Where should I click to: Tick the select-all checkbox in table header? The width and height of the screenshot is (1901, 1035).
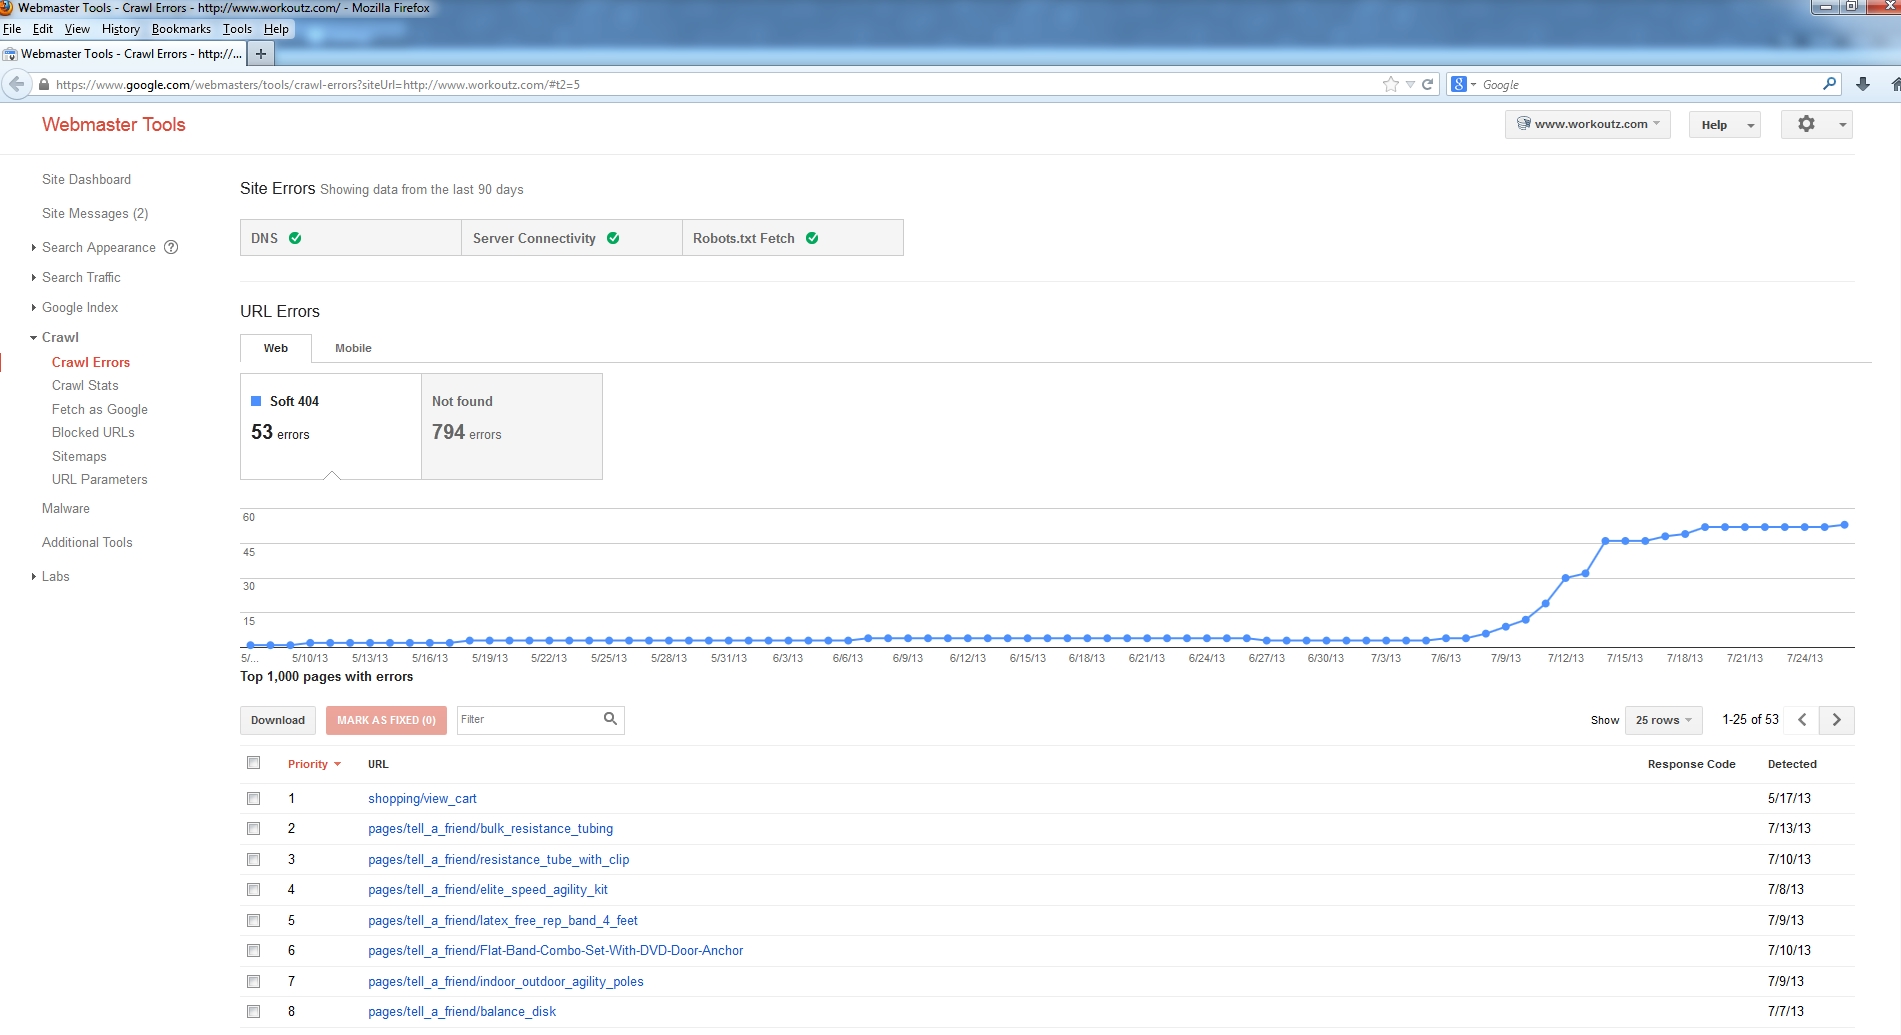[254, 763]
